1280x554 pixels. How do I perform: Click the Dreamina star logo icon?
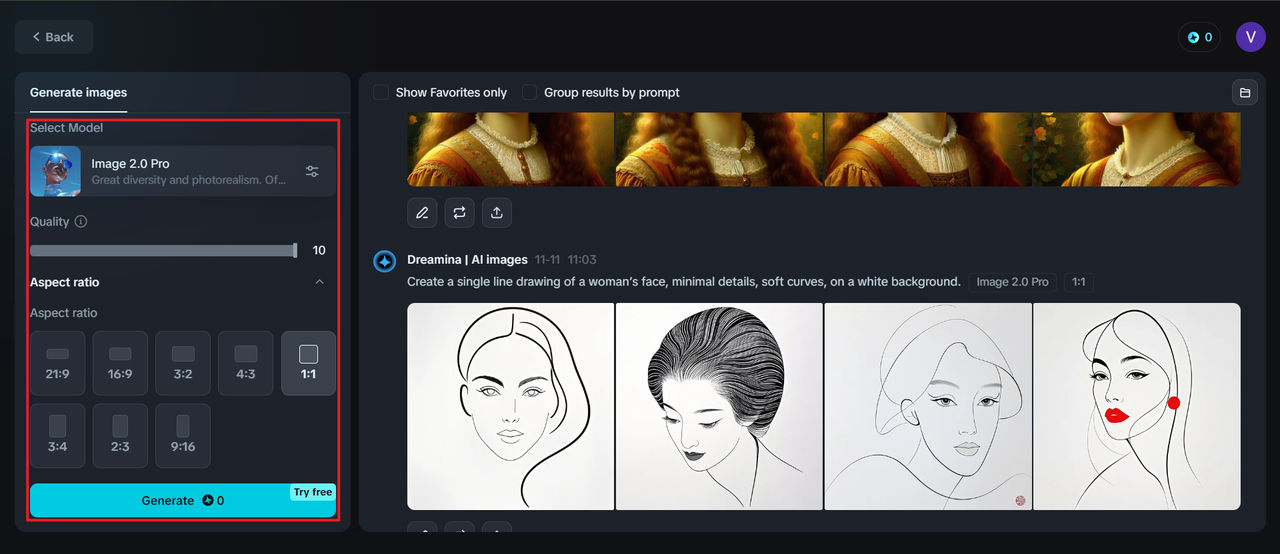(385, 261)
